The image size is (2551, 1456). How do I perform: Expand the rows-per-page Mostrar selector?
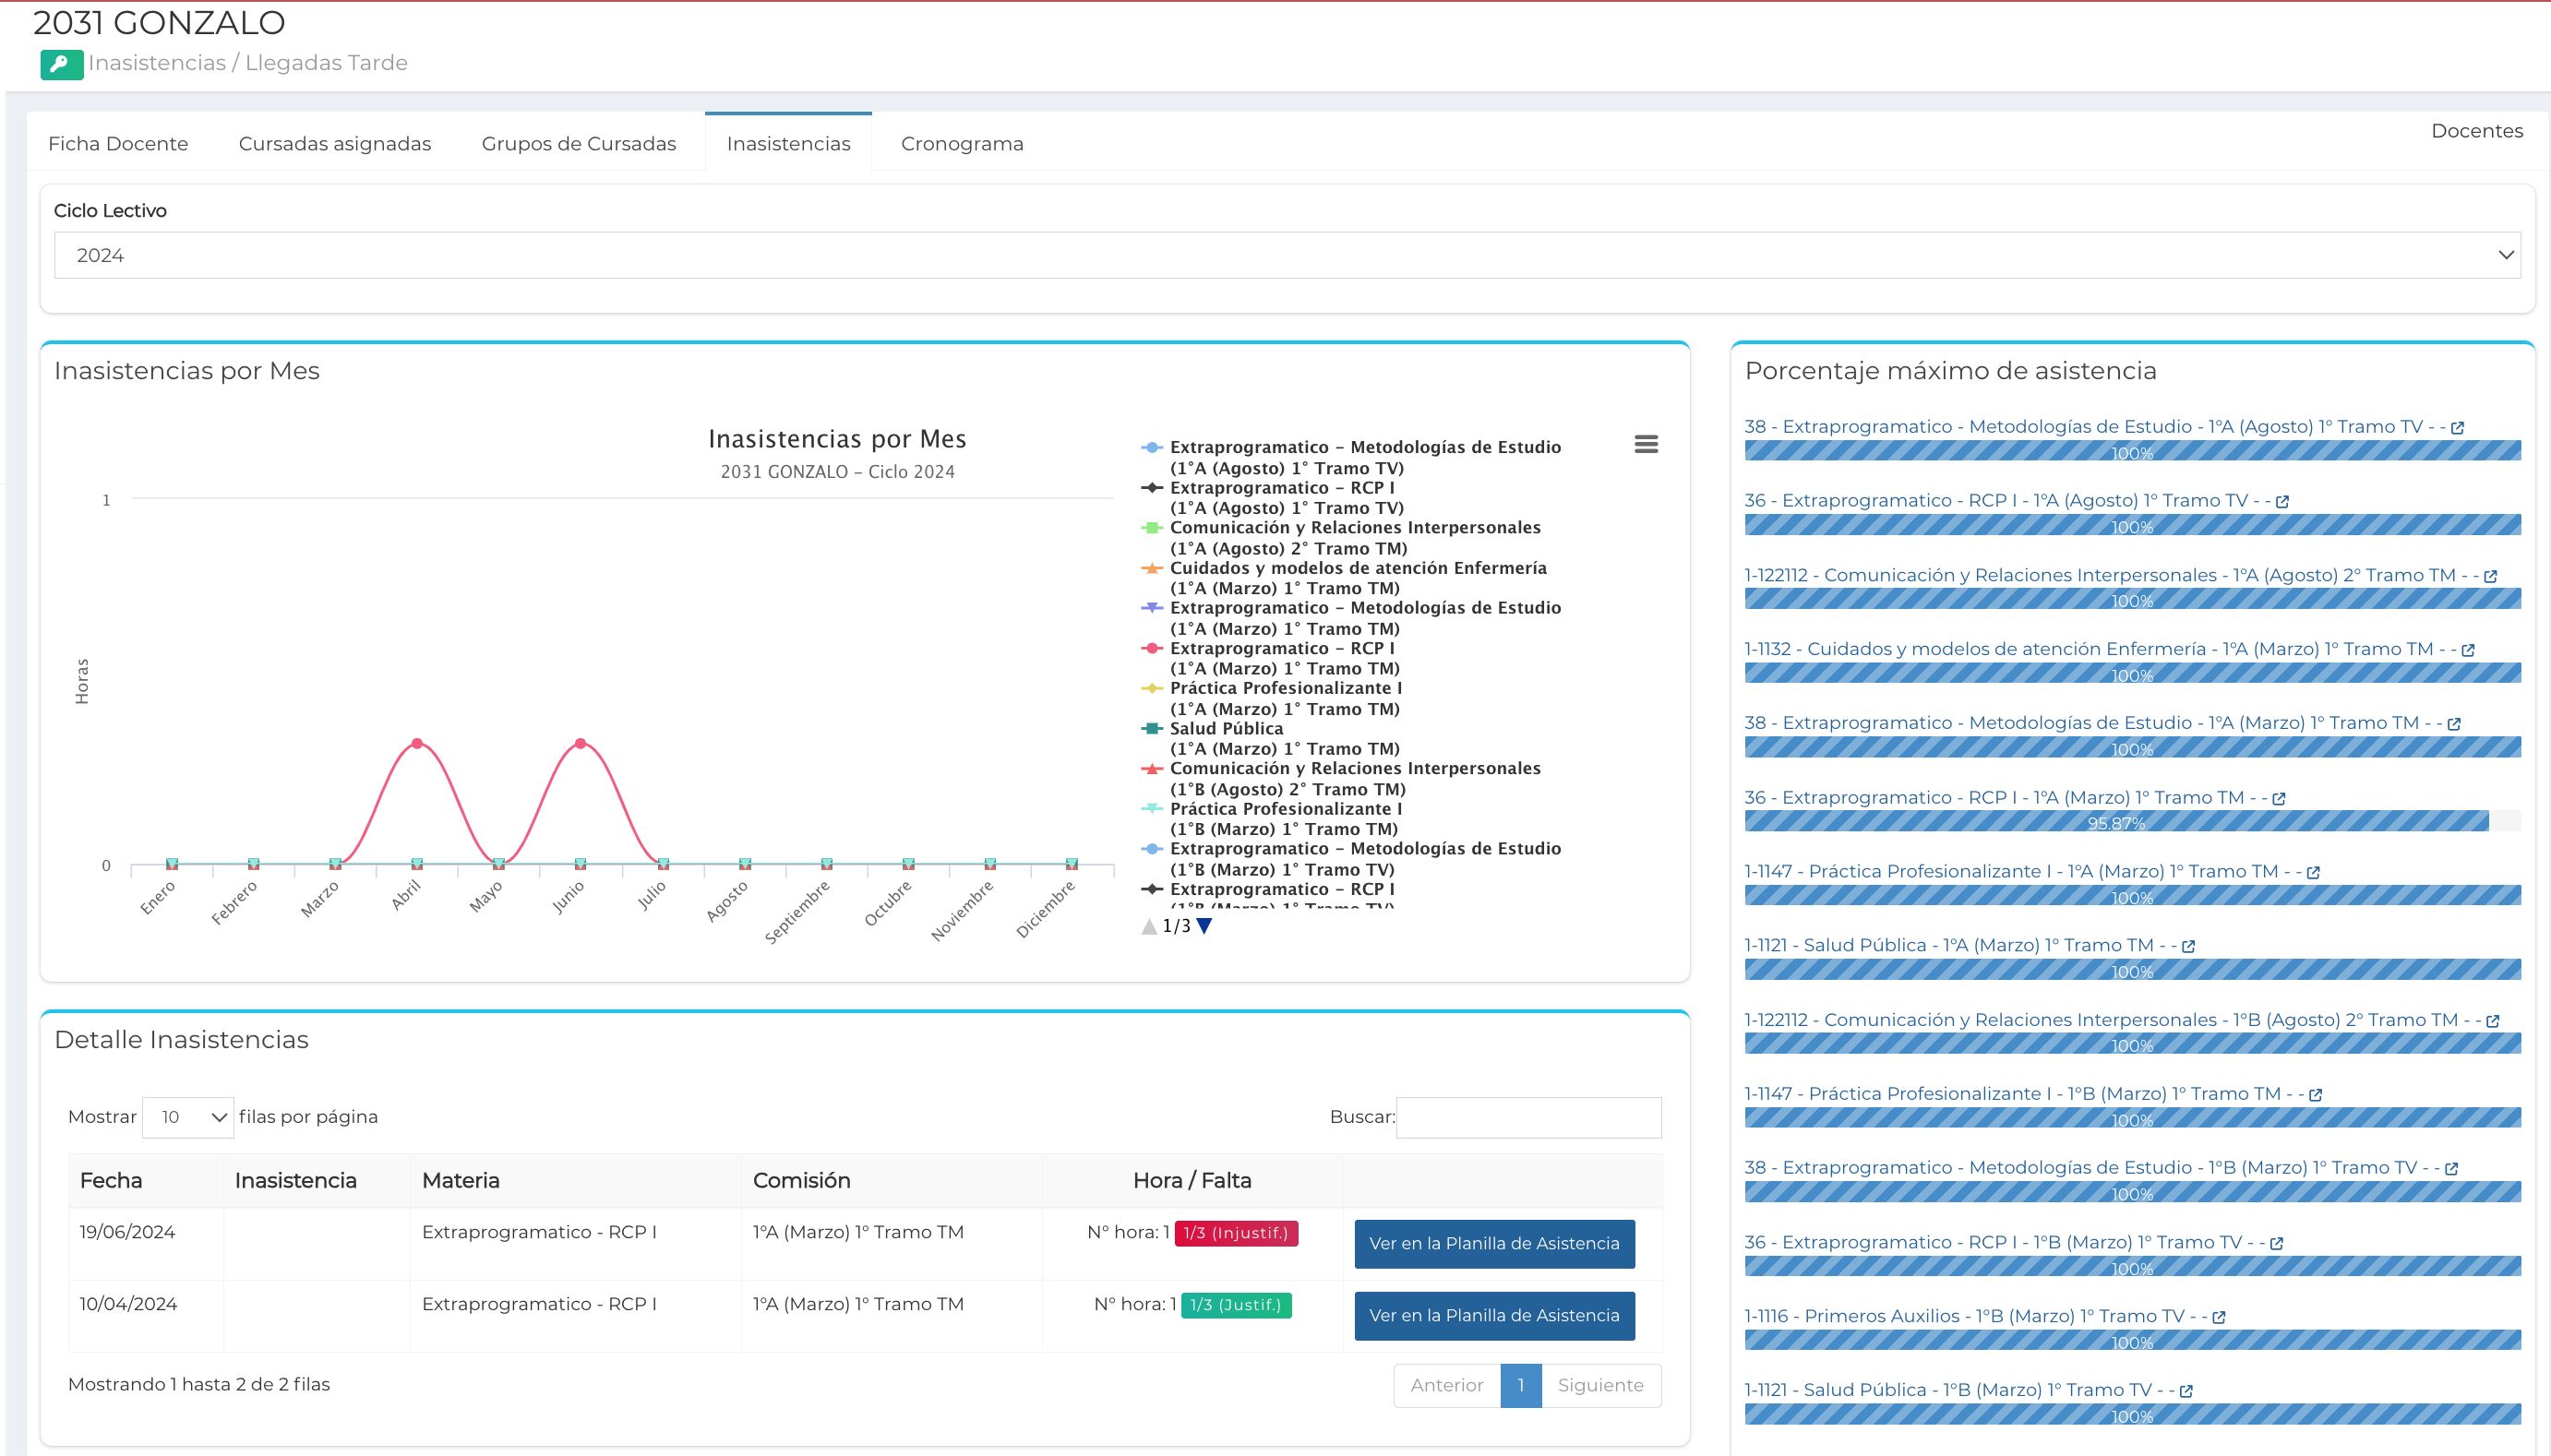point(188,1117)
